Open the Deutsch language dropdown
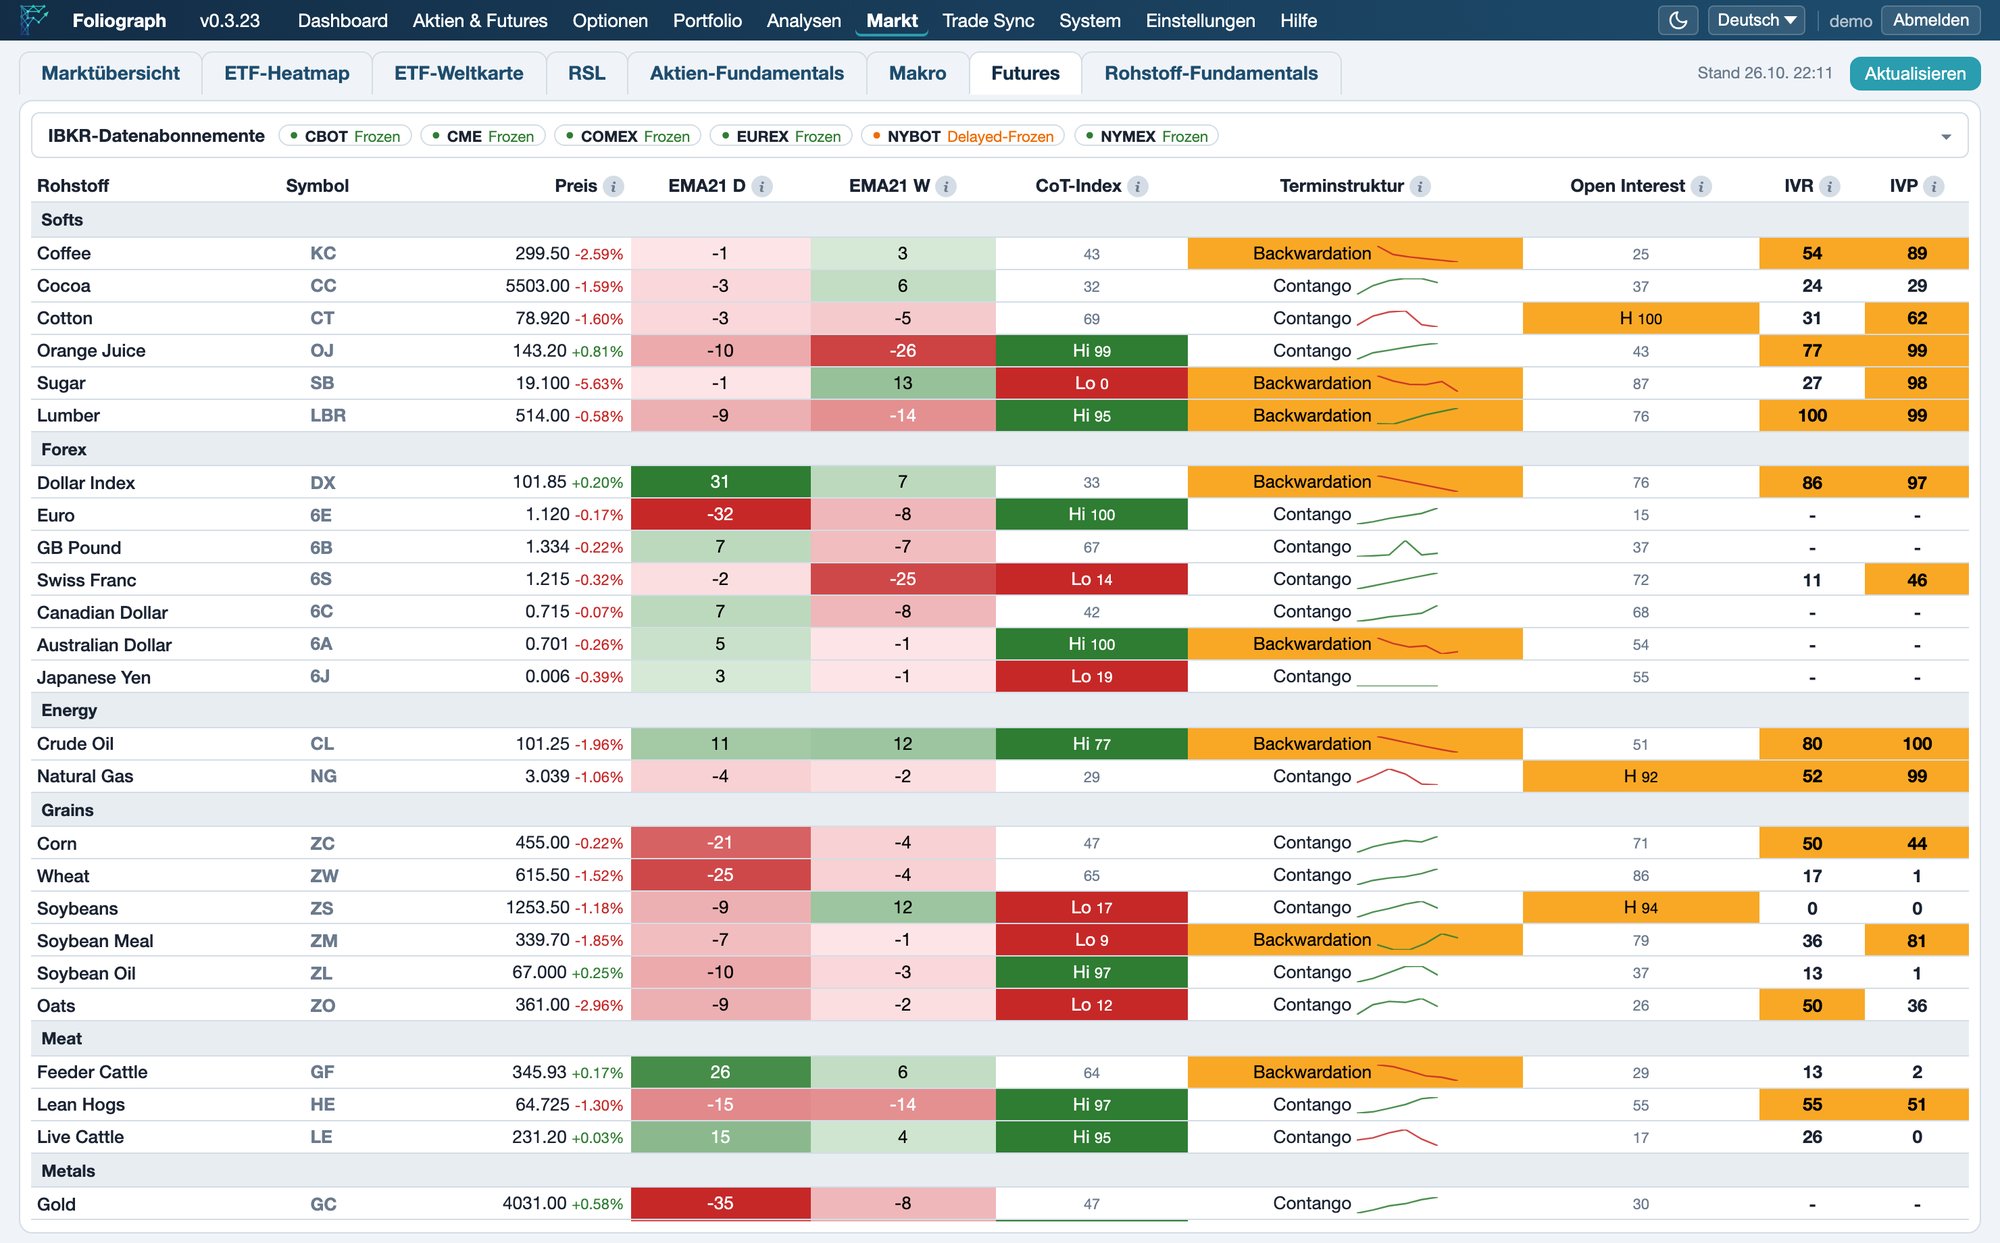 pyautogui.click(x=1756, y=20)
